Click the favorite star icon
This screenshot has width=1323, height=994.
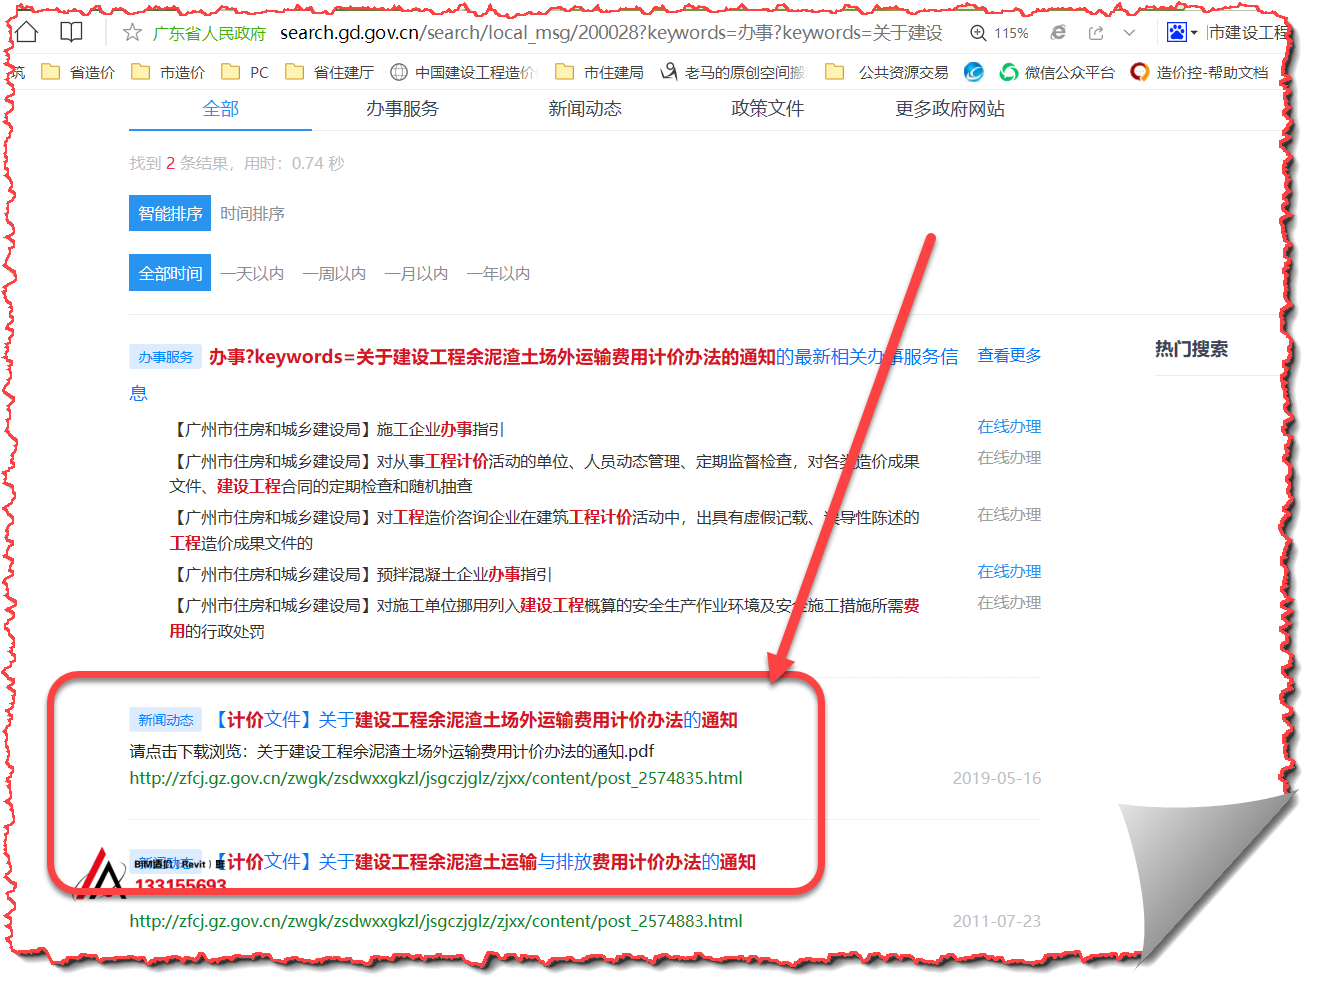[x=132, y=33]
